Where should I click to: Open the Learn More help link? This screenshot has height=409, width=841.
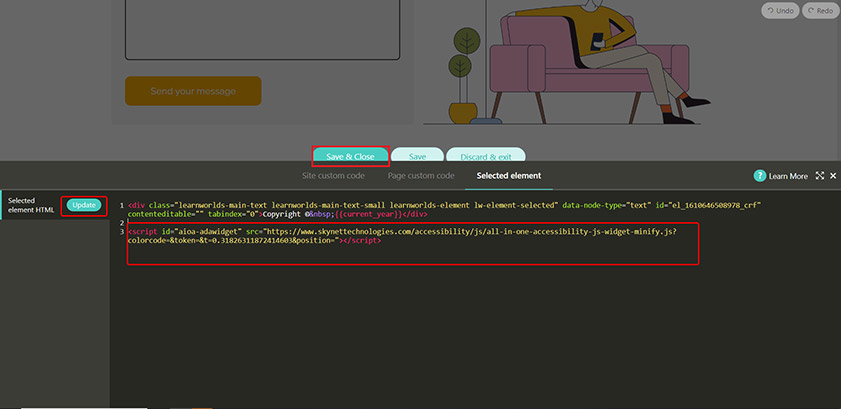point(788,176)
